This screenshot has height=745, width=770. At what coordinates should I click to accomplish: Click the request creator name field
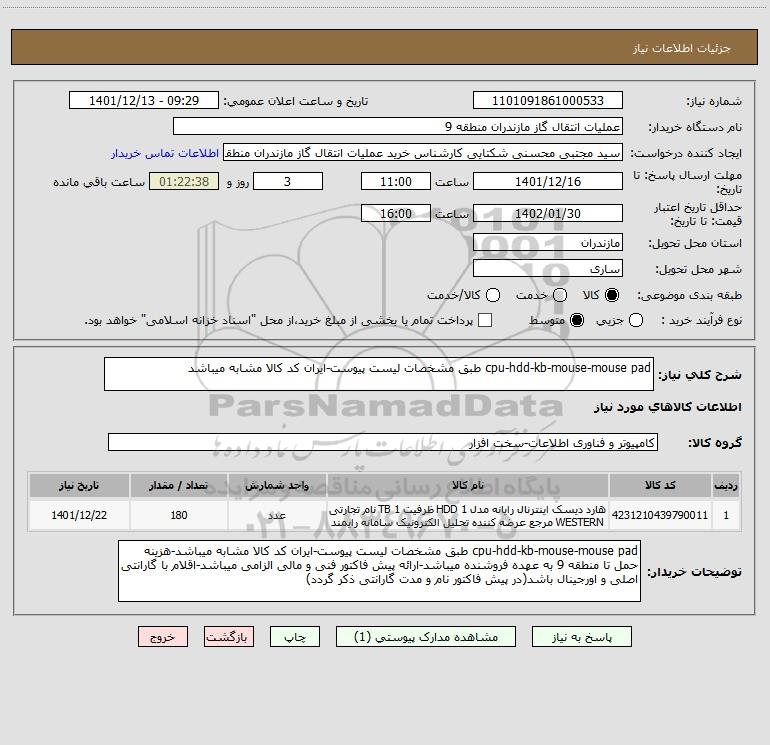(x=423, y=153)
